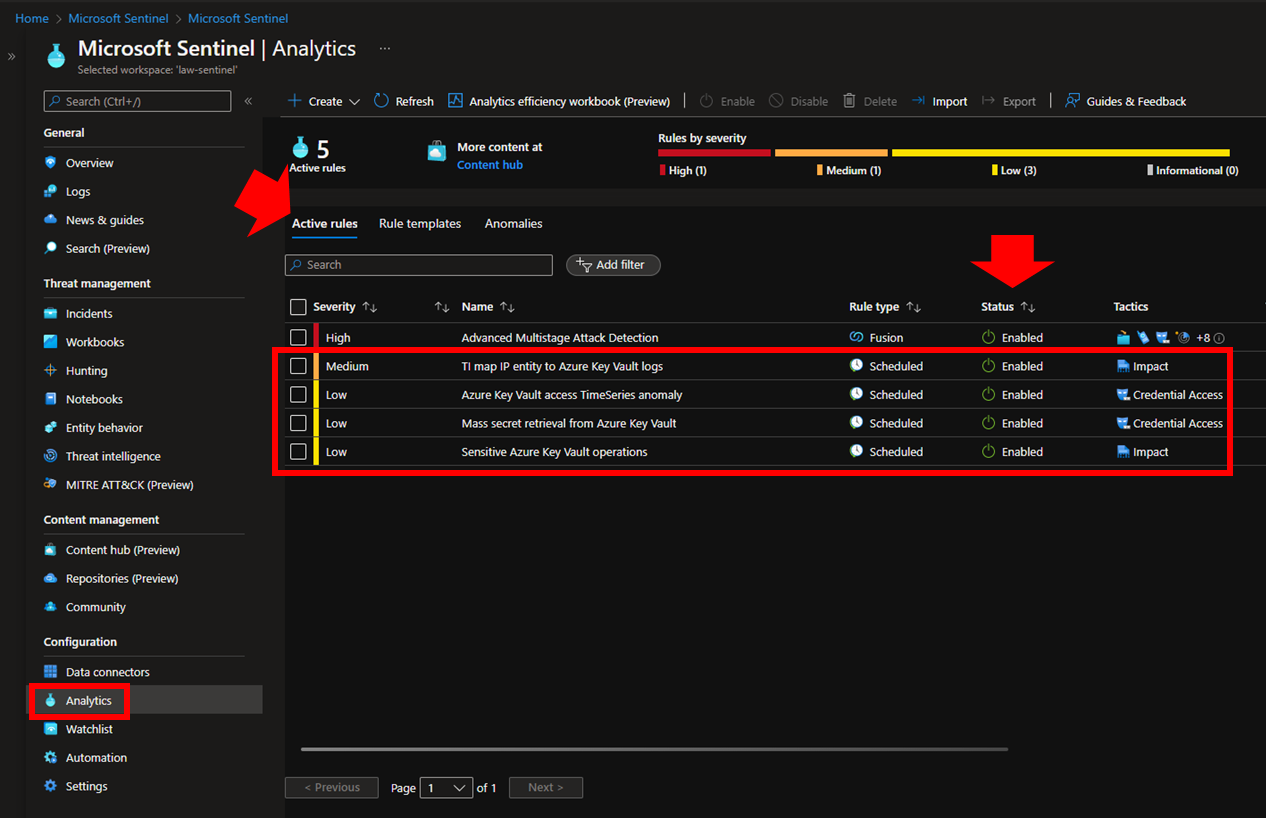This screenshot has width=1266, height=818.
Task: Open the page number dropdown
Action: (x=446, y=788)
